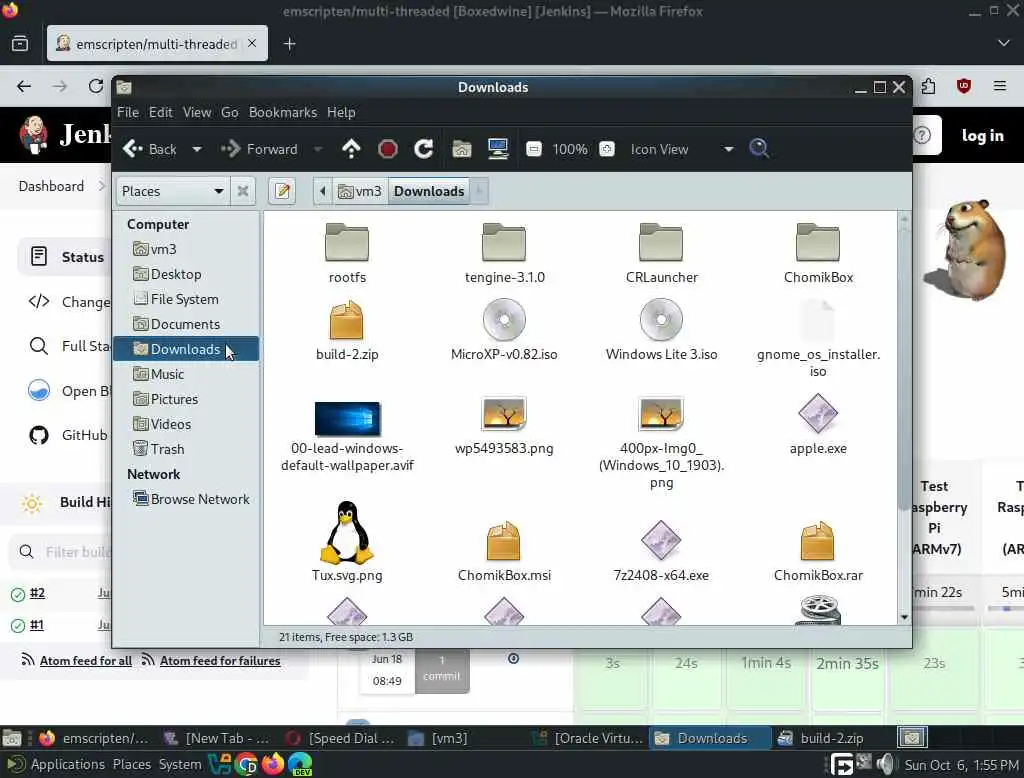Go up to parent folder arrow icon
The height and width of the screenshot is (778, 1024).
(351, 149)
